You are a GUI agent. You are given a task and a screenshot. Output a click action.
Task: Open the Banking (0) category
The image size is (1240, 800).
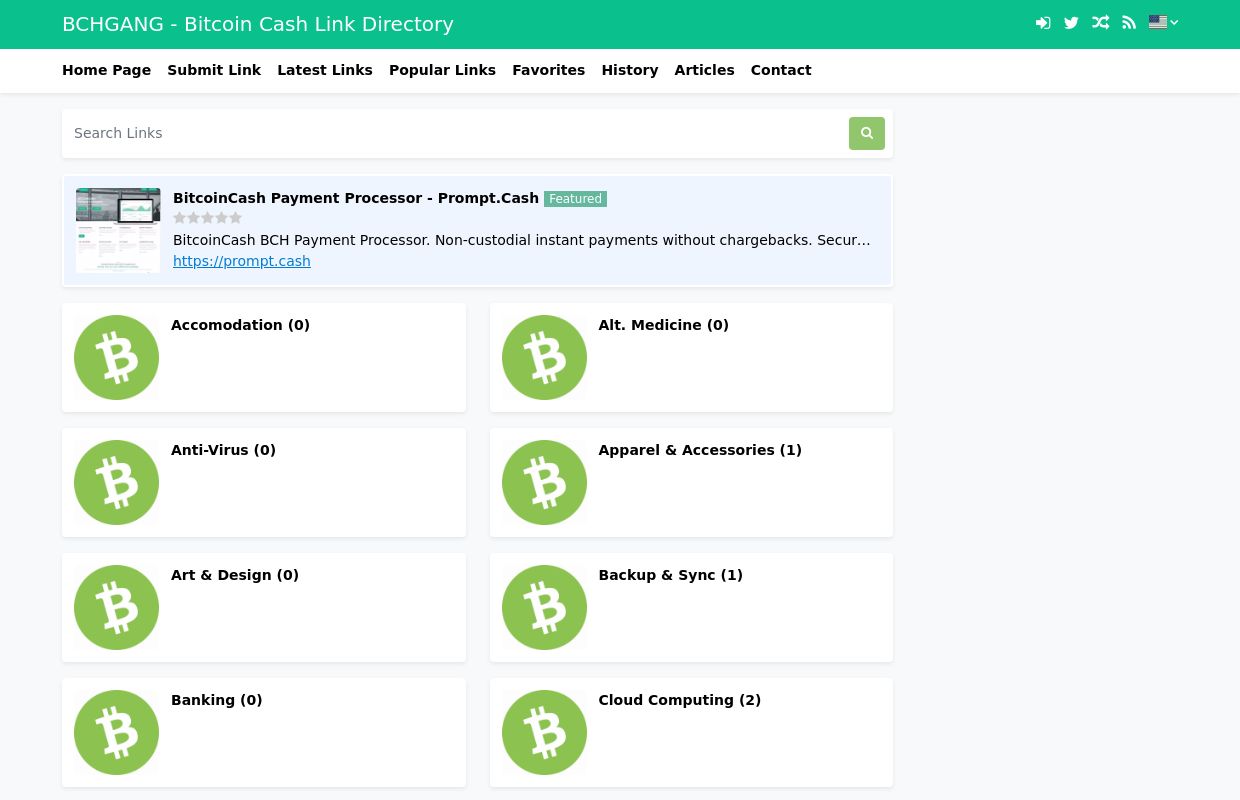[x=217, y=700]
